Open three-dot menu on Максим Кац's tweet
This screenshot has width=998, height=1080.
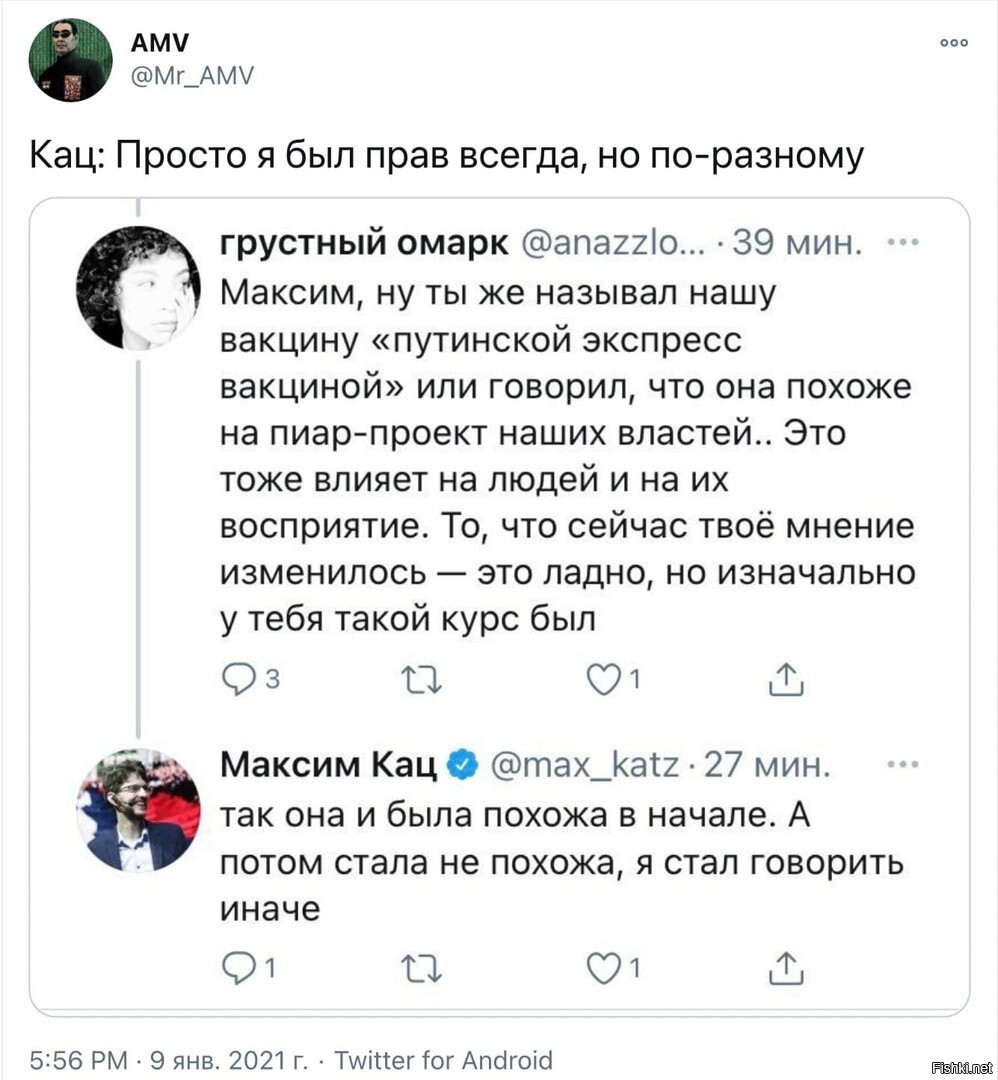(x=903, y=764)
